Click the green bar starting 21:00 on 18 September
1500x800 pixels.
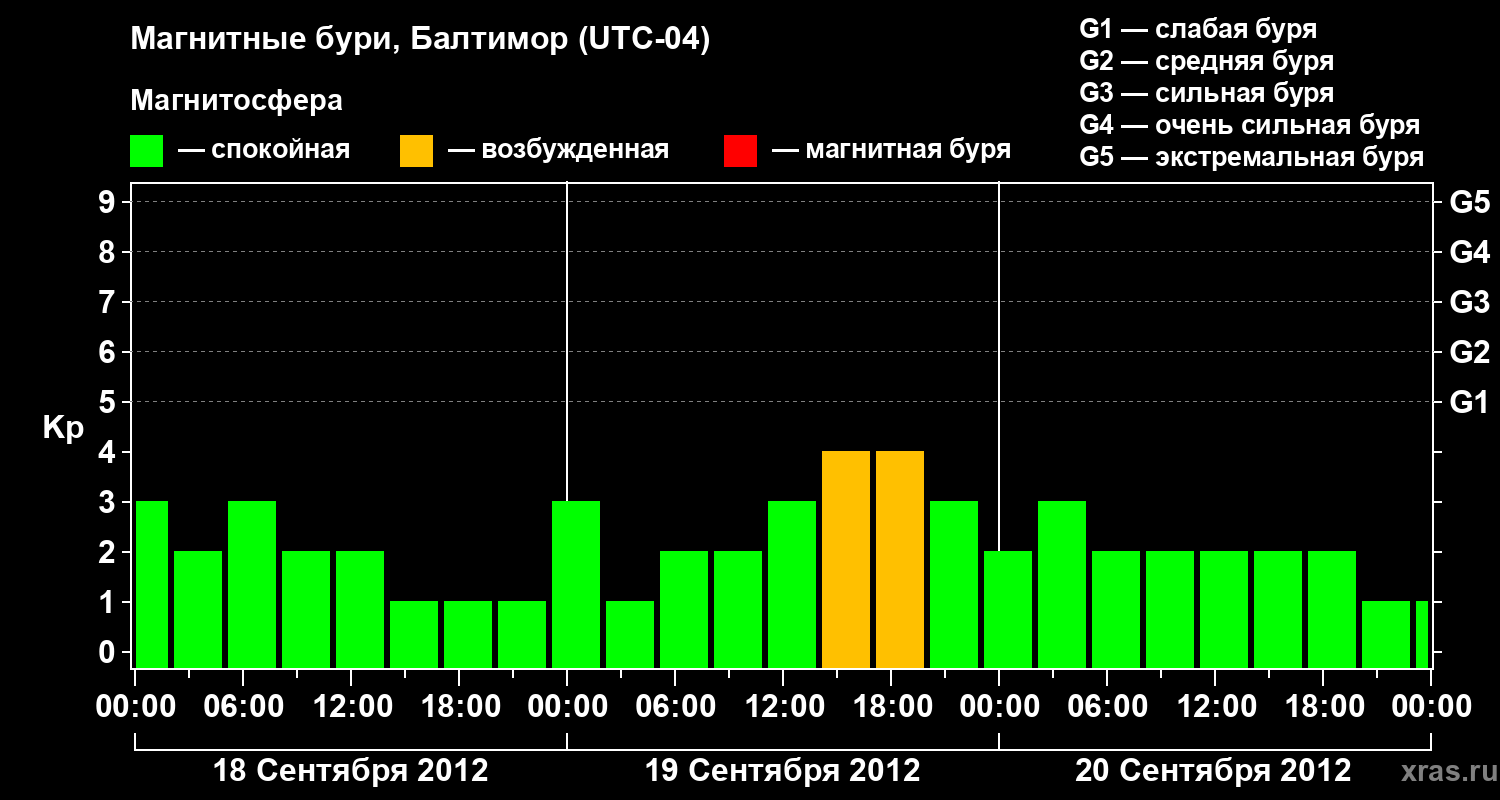point(522,635)
